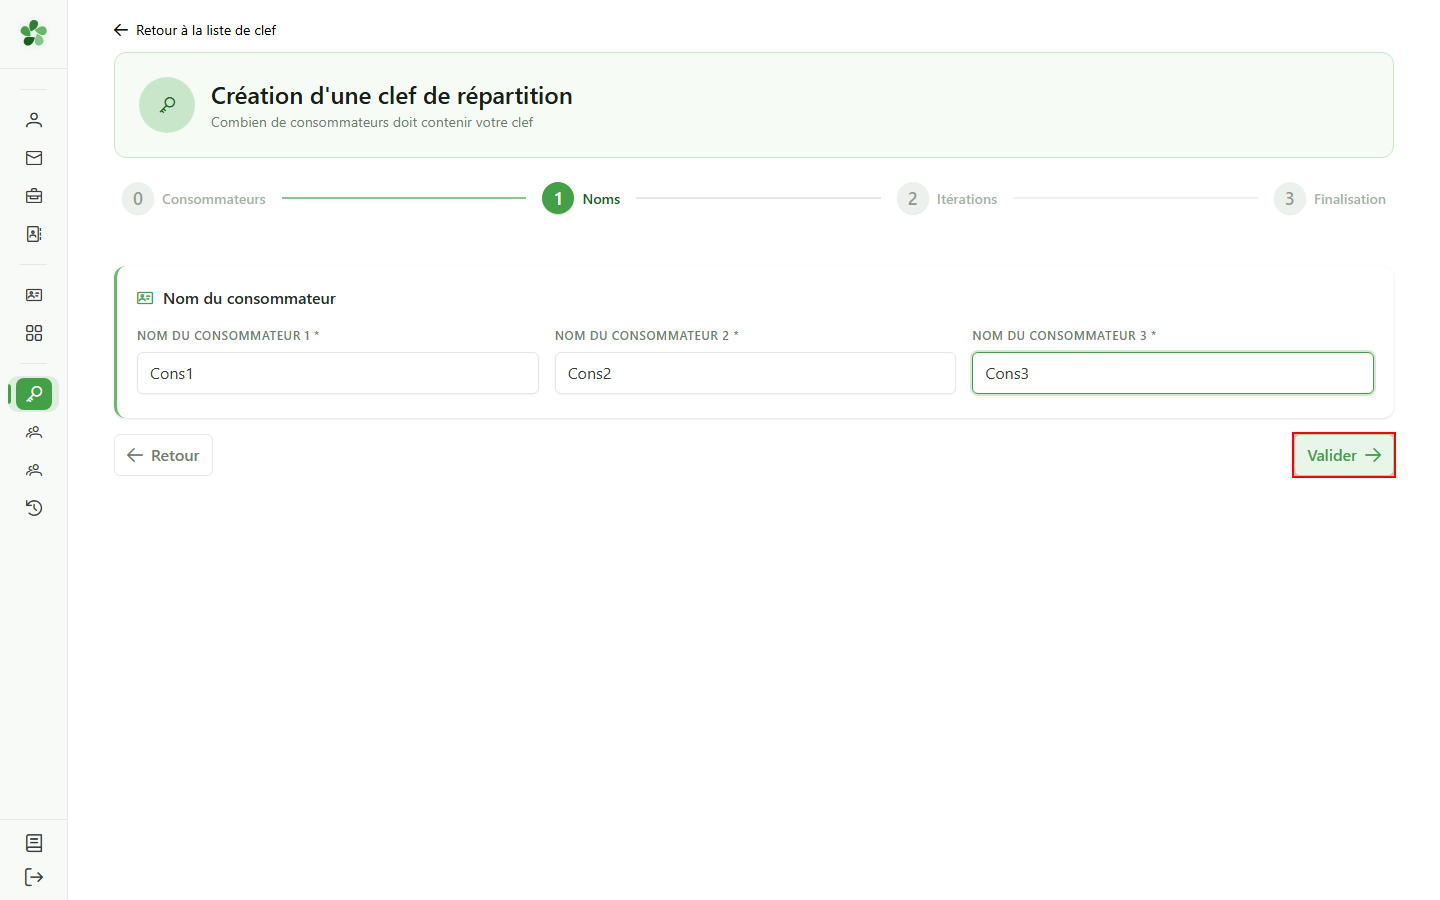Image resolution: width=1440 pixels, height=900 pixels.
Task: Click the 'NOM DU CONSOMMATEUR 3 *' label
Action: pos(1064,336)
